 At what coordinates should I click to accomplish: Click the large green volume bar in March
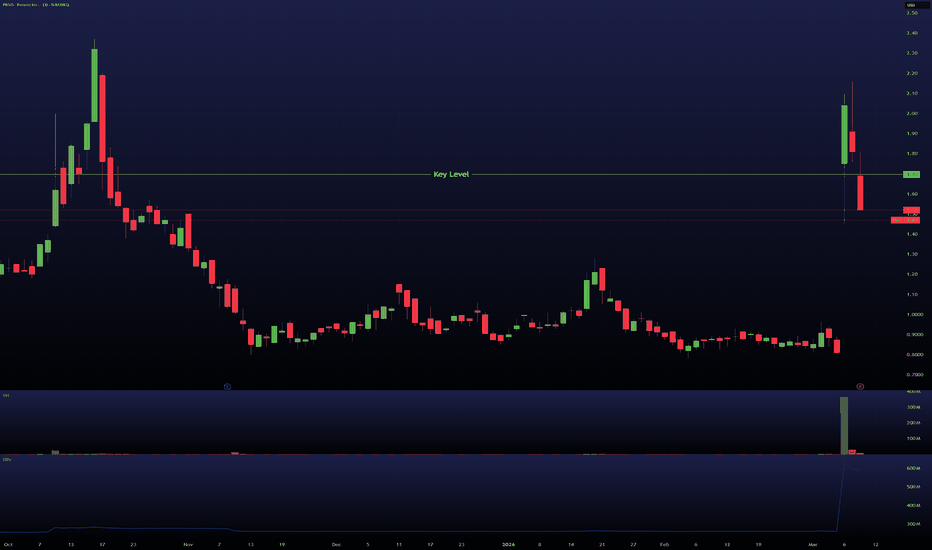[844, 425]
